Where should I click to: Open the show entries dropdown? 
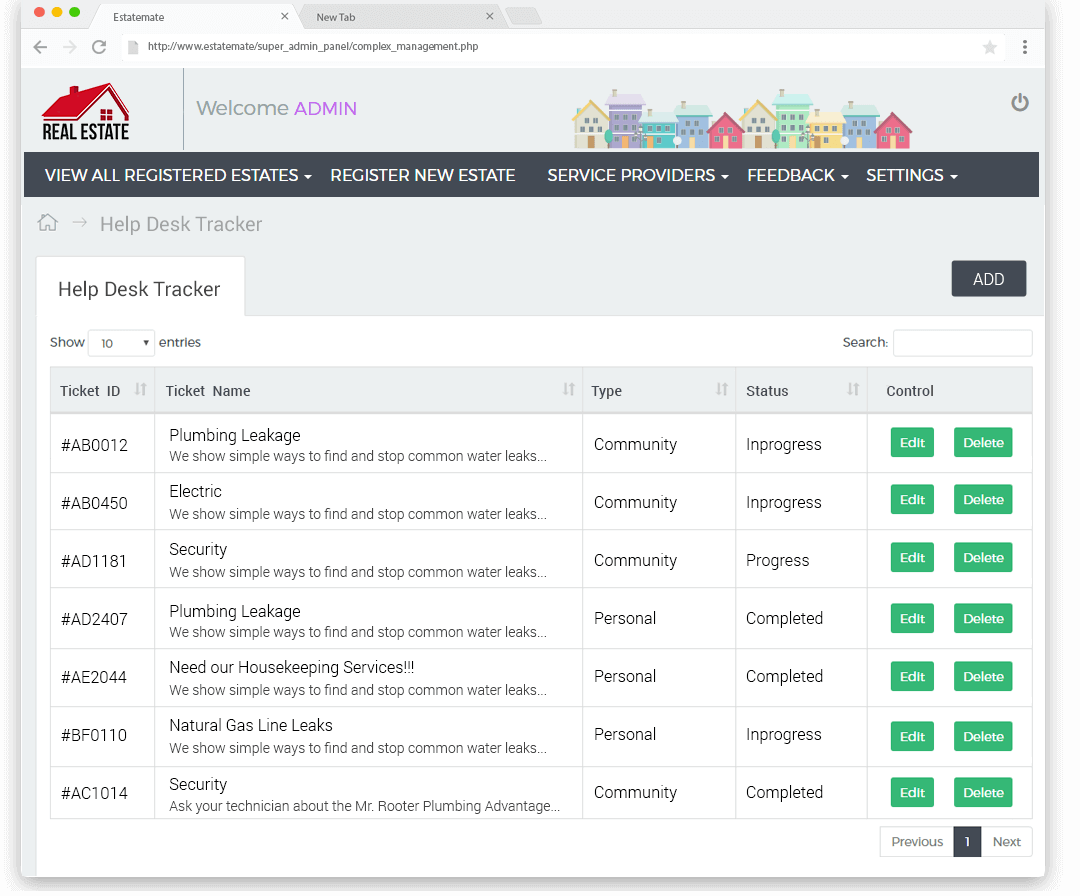121,343
